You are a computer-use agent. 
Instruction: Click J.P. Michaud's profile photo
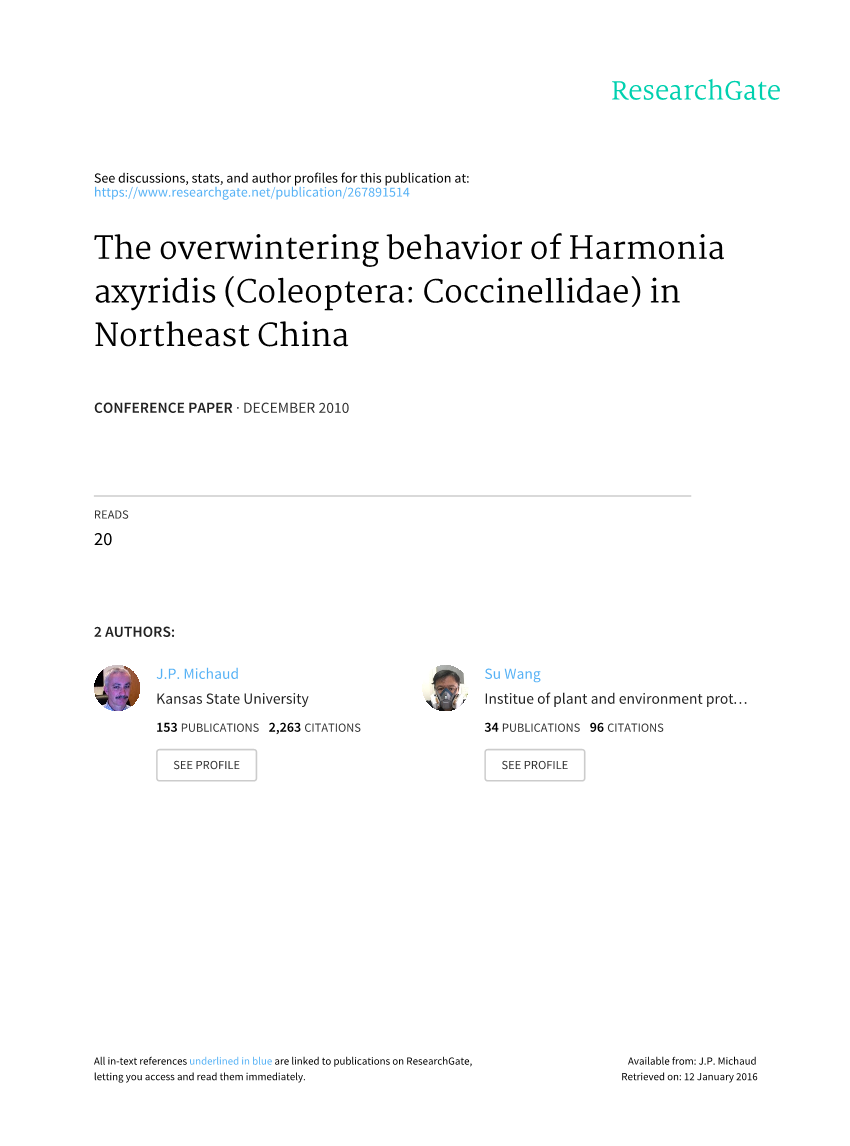click(x=117, y=688)
